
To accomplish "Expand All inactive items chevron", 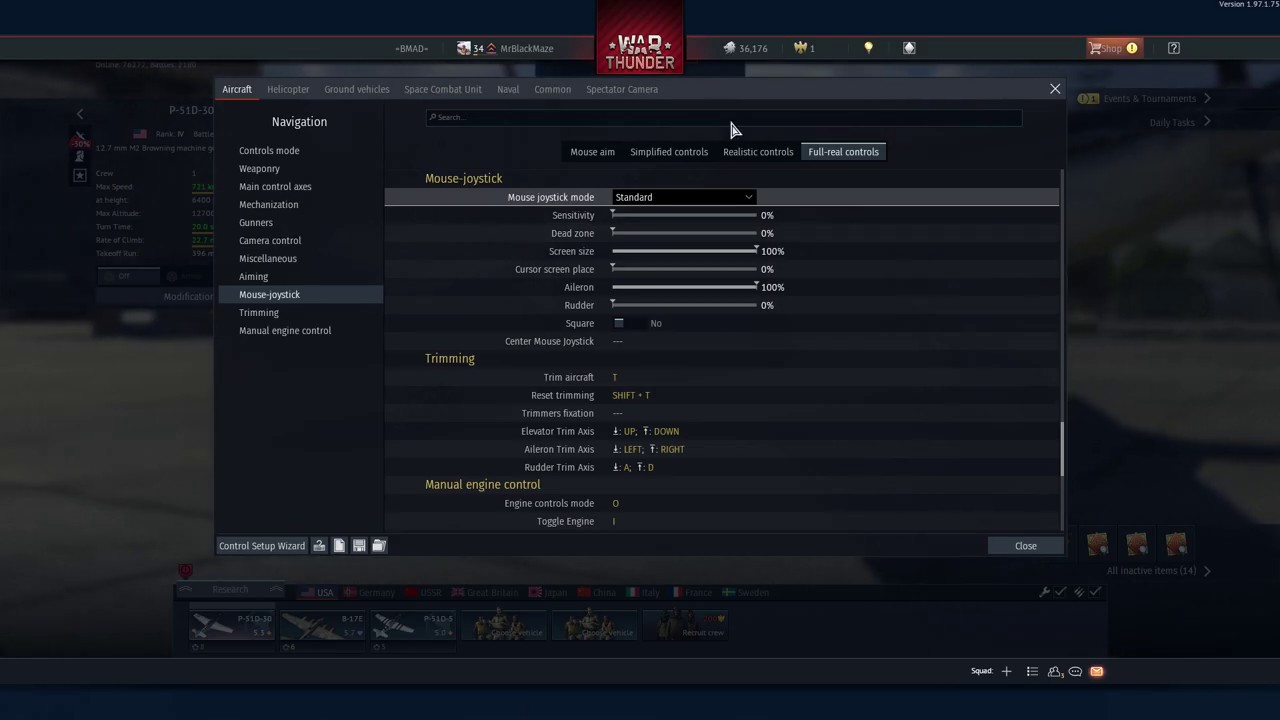I will (x=1207, y=571).
